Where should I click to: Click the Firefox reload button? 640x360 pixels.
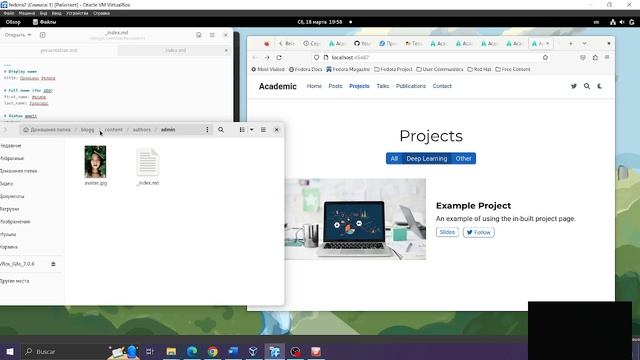tap(279, 58)
